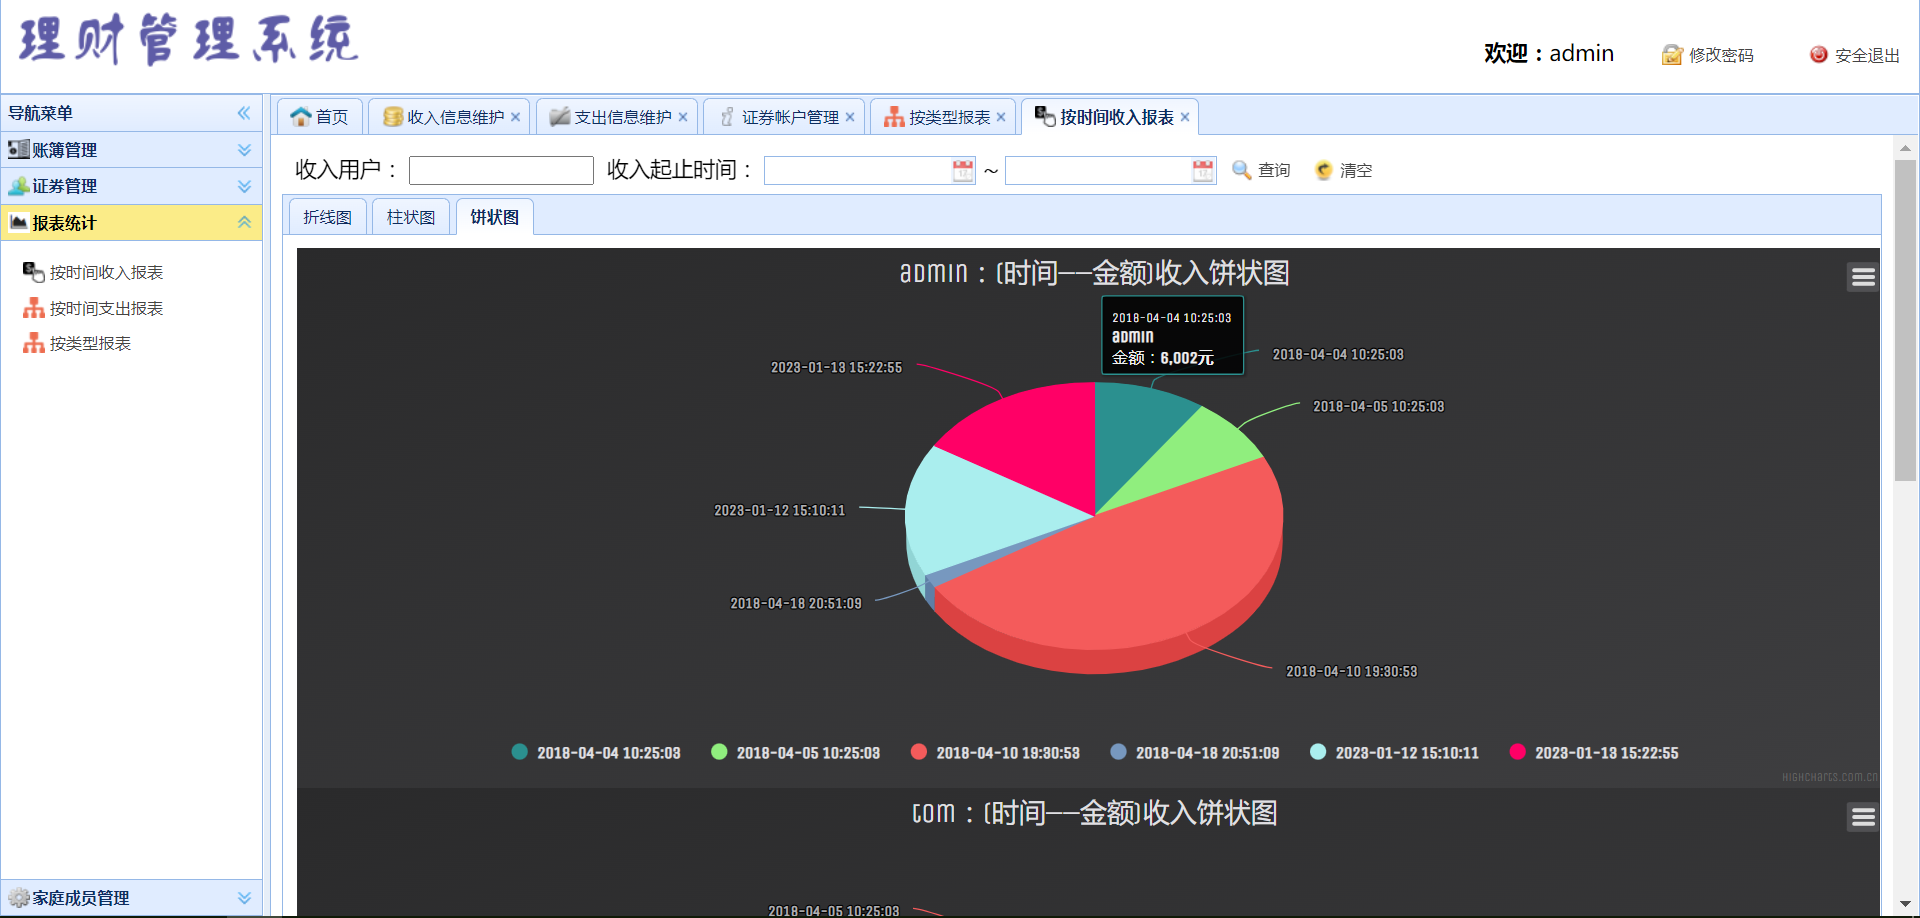Close the 收入信息维护 tab
Viewport: 1920px width, 918px height.
(x=515, y=117)
